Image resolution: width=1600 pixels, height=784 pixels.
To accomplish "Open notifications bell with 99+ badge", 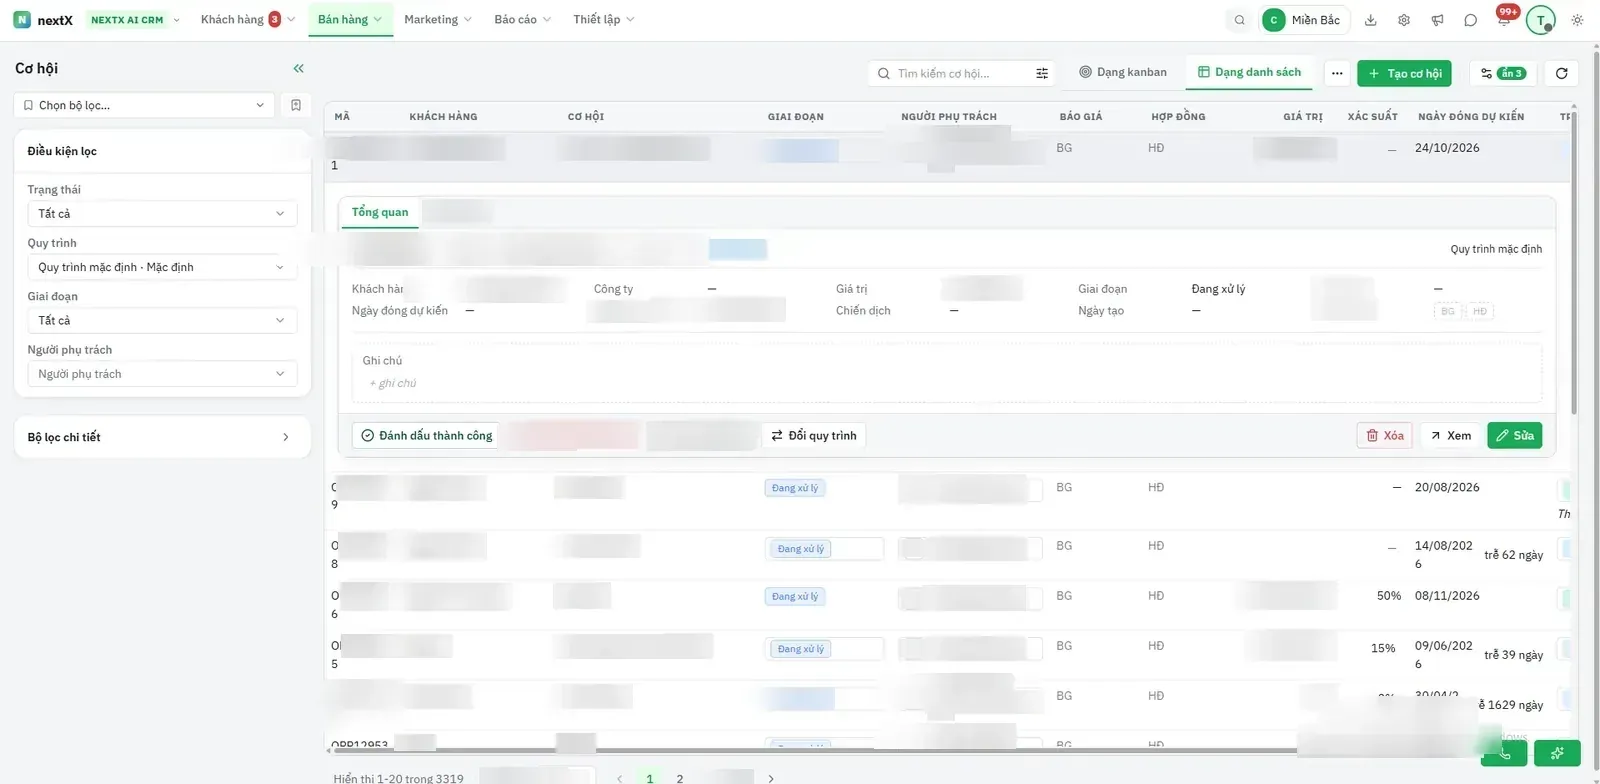I will tap(1504, 18).
